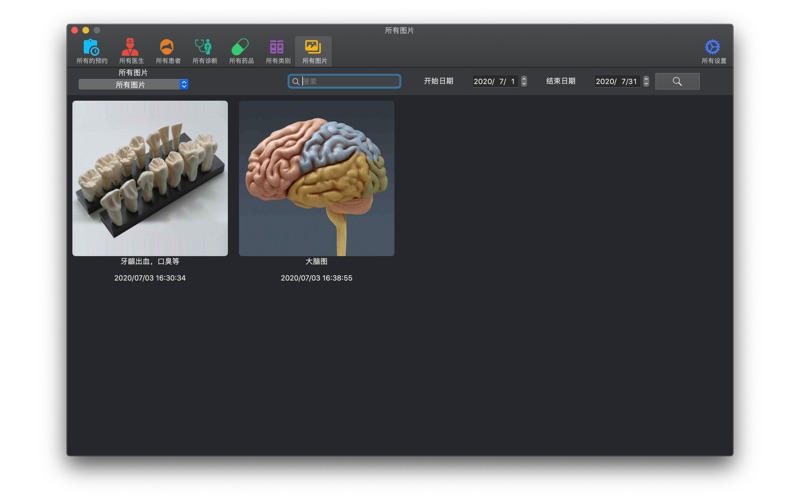Image resolution: width=800 pixels, height=500 pixels.
Task: Open the brain model image thumbnail
Action: click(316, 178)
